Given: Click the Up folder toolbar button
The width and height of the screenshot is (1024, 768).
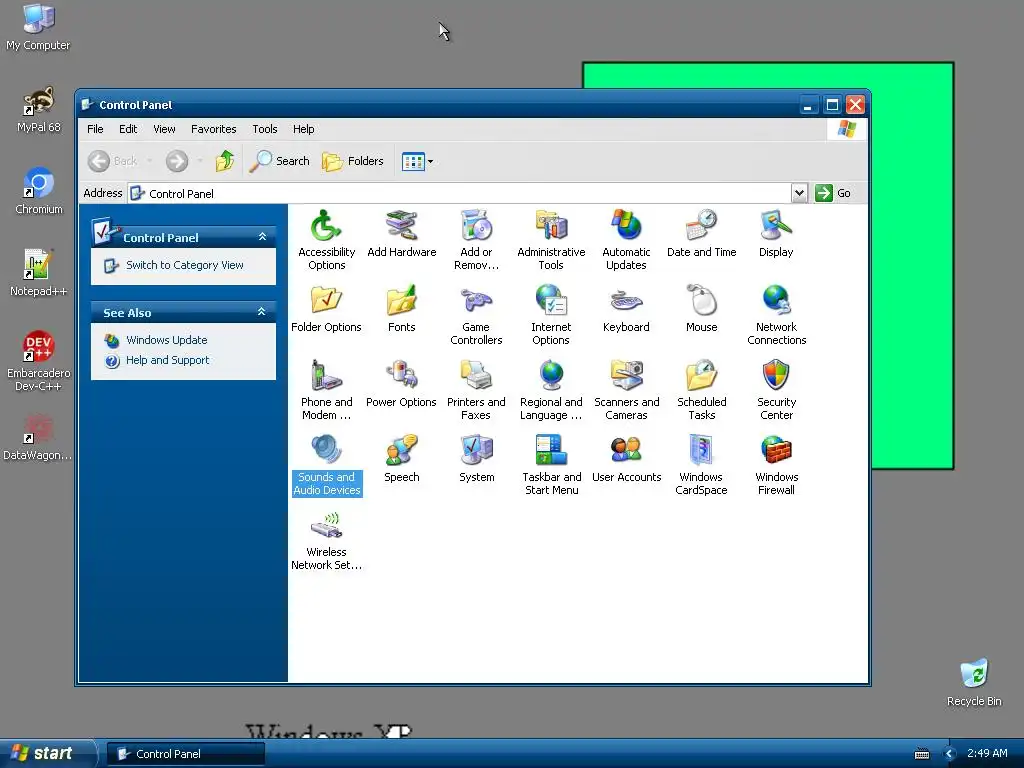Looking at the screenshot, I should pyautogui.click(x=225, y=161).
